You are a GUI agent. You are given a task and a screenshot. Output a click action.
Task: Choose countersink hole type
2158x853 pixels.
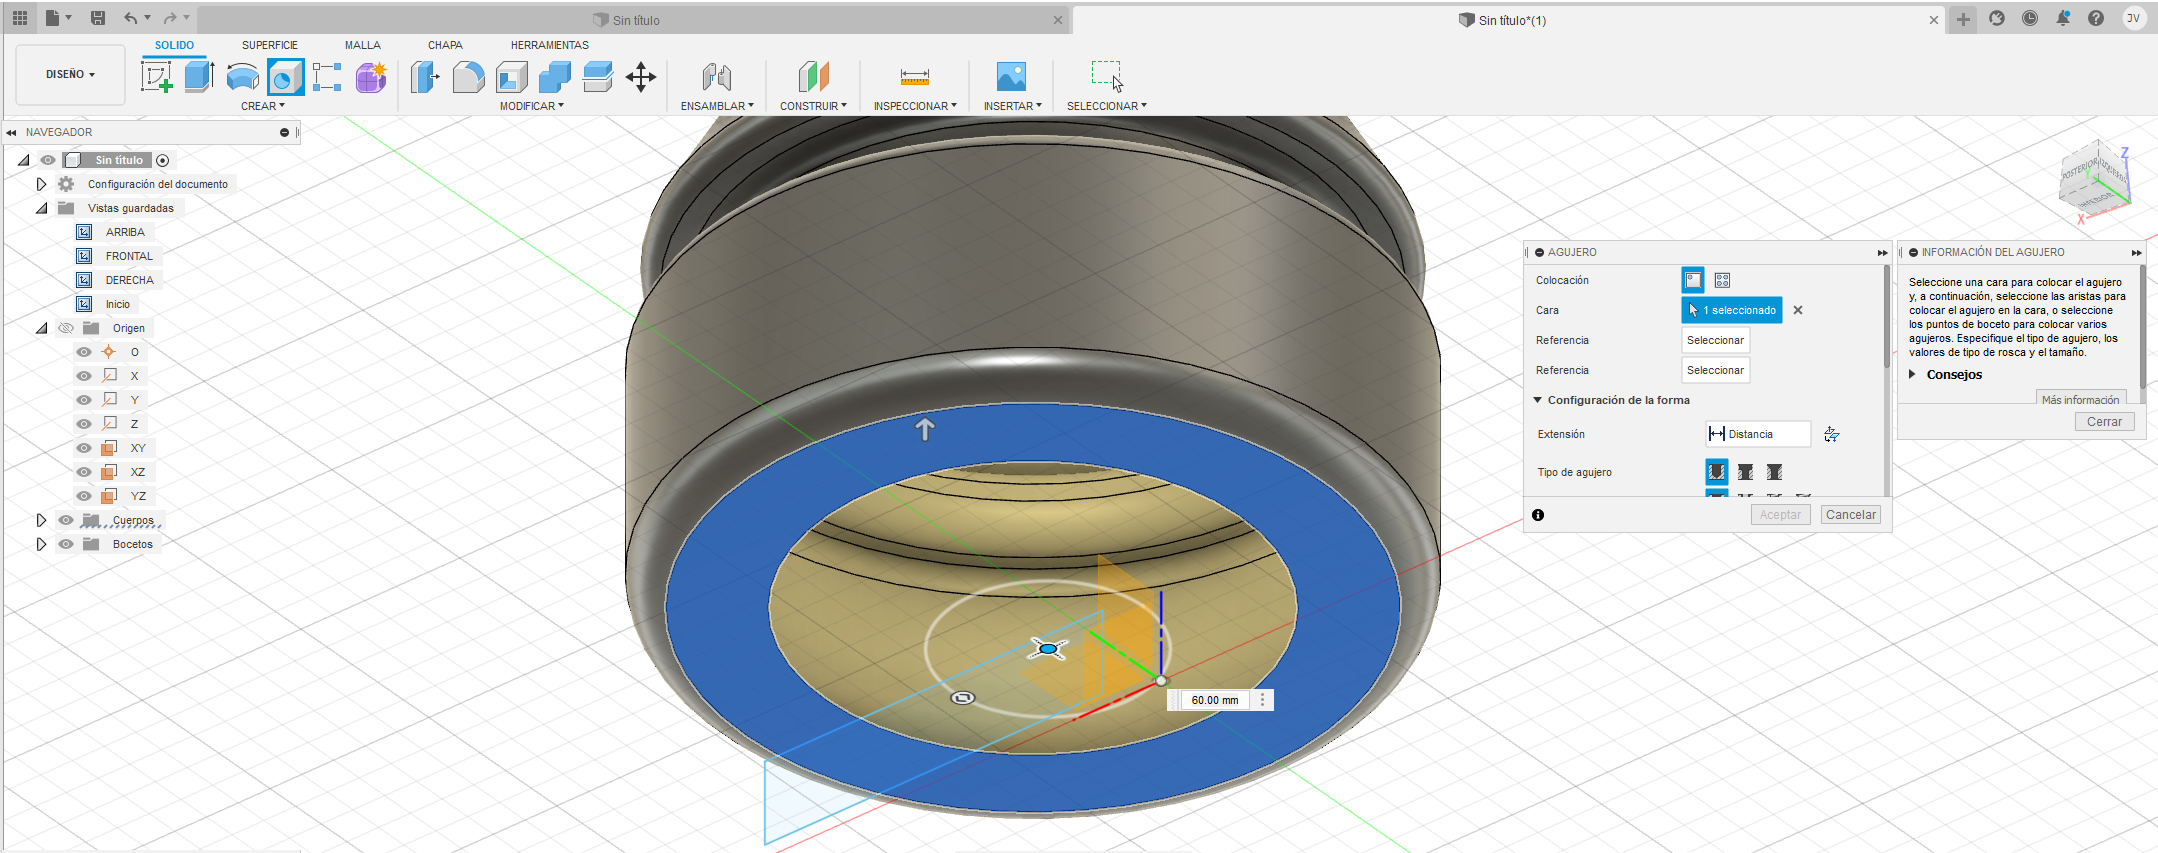(x=1774, y=472)
